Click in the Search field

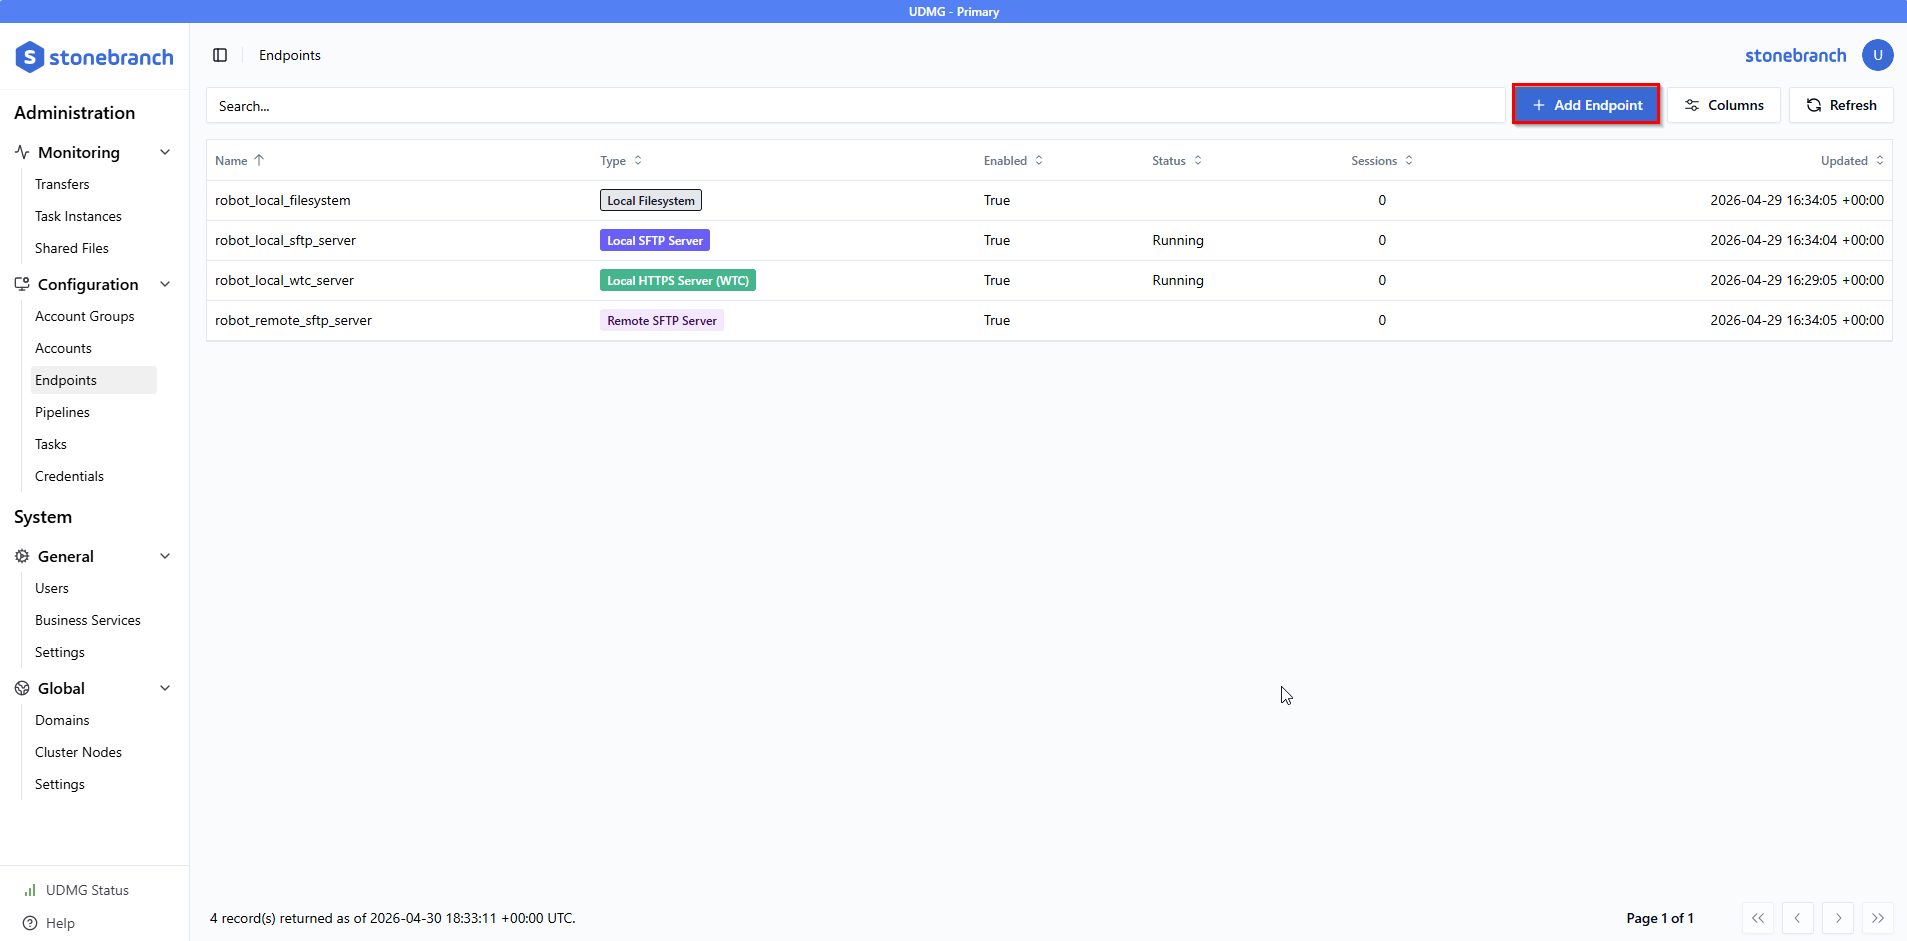[855, 105]
